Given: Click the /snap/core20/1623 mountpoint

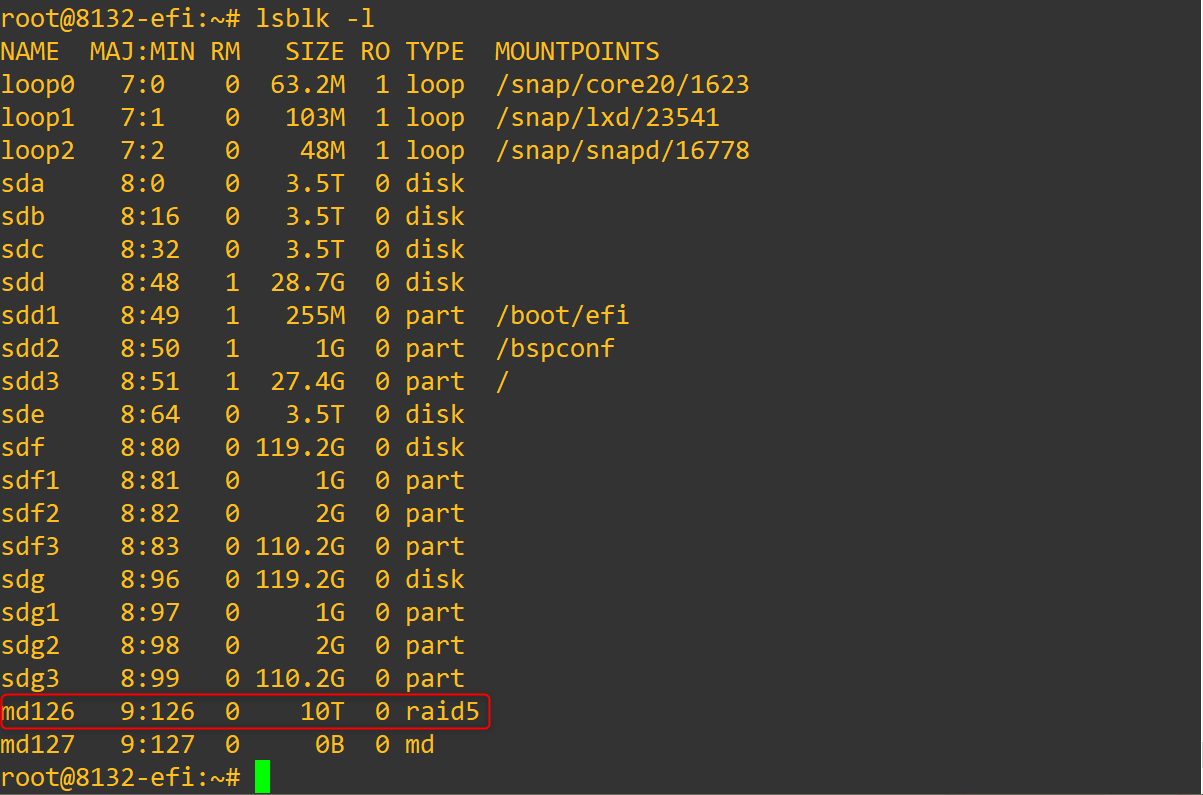Looking at the screenshot, I should [622, 85].
